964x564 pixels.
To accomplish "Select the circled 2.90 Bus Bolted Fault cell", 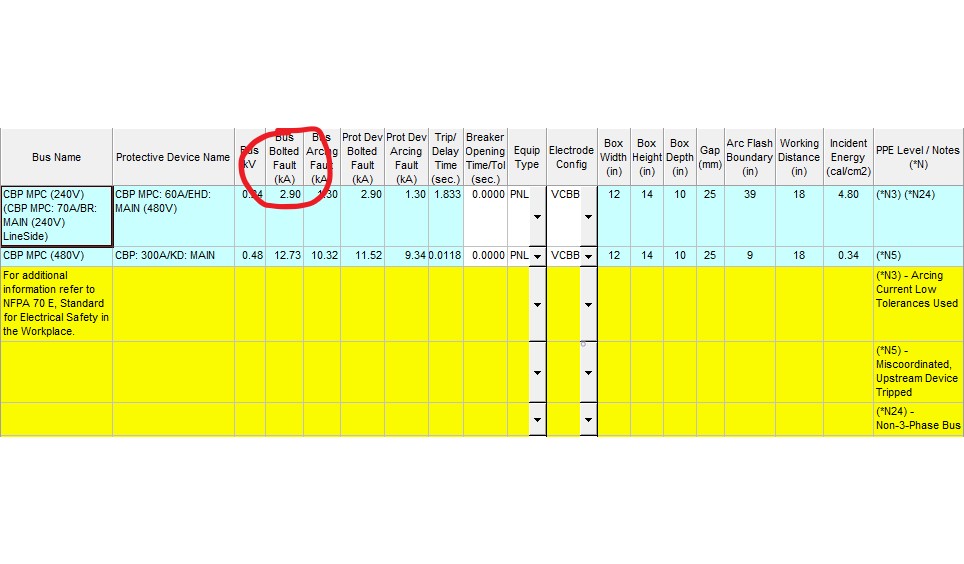I will pyautogui.click(x=284, y=194).
